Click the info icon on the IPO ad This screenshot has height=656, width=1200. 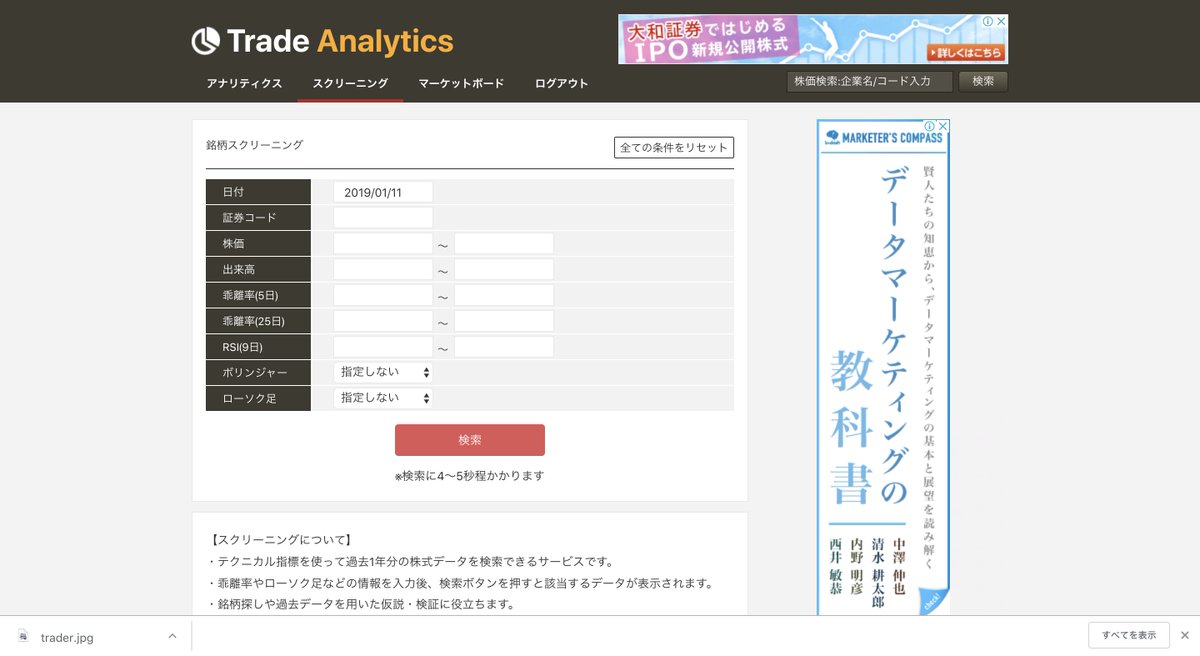[989, 21]
